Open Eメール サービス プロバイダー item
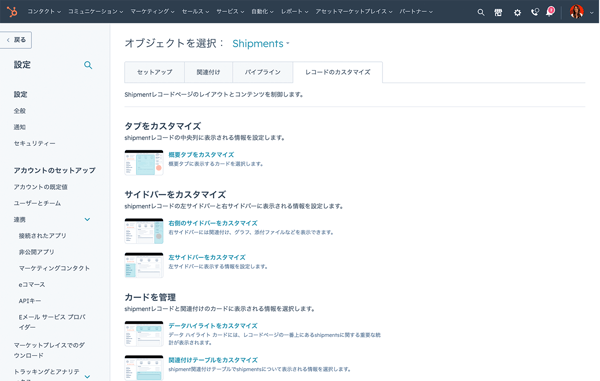Viewport: 600px width, 381px height. [52, 322]
